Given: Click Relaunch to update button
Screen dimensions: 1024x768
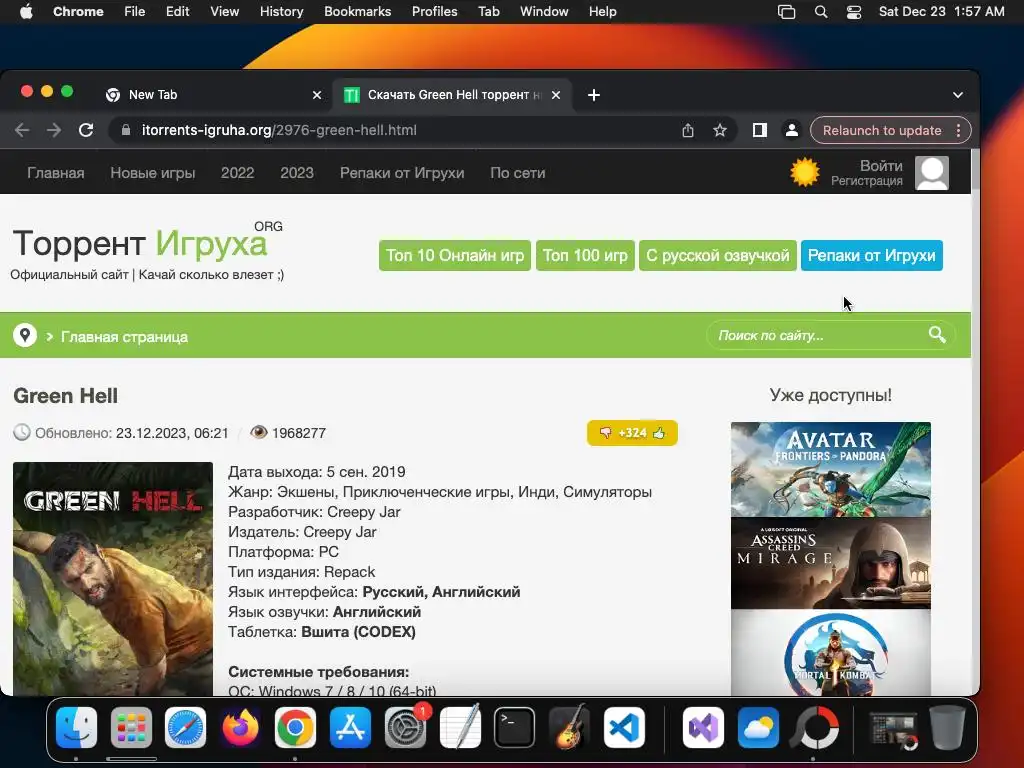Looking at the screenshot, I should 882,130.
